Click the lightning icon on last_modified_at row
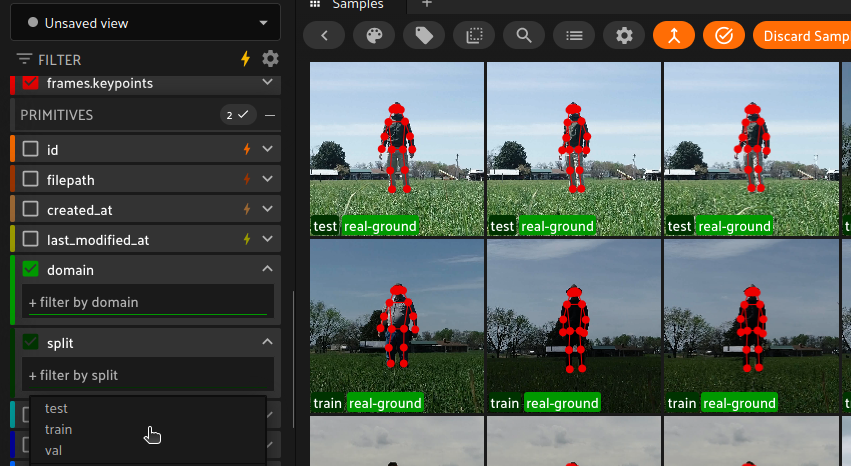This screenshot has width=851, height=466. (x=247, y=239)
